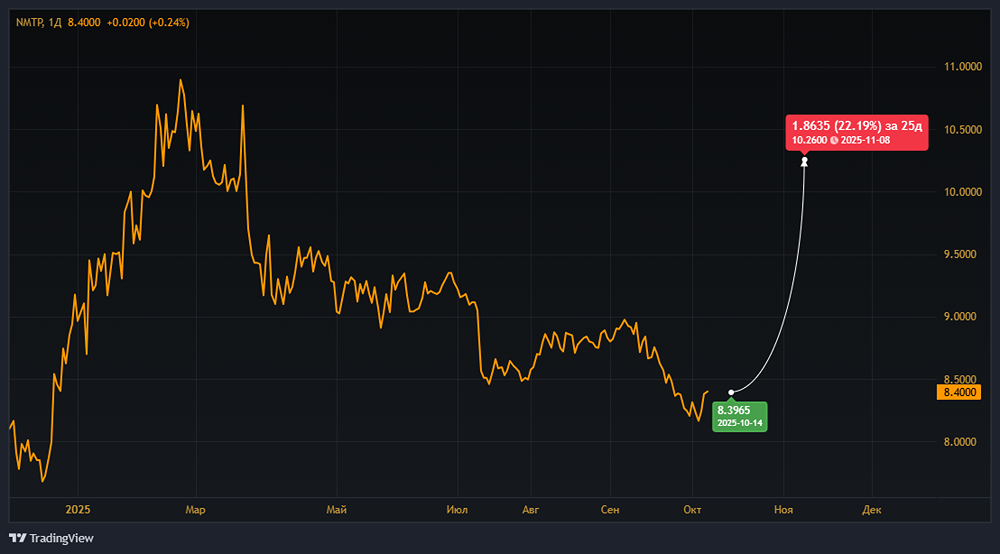Click the Дек time axis label
1000x554 pixels.
click(871, 509)
